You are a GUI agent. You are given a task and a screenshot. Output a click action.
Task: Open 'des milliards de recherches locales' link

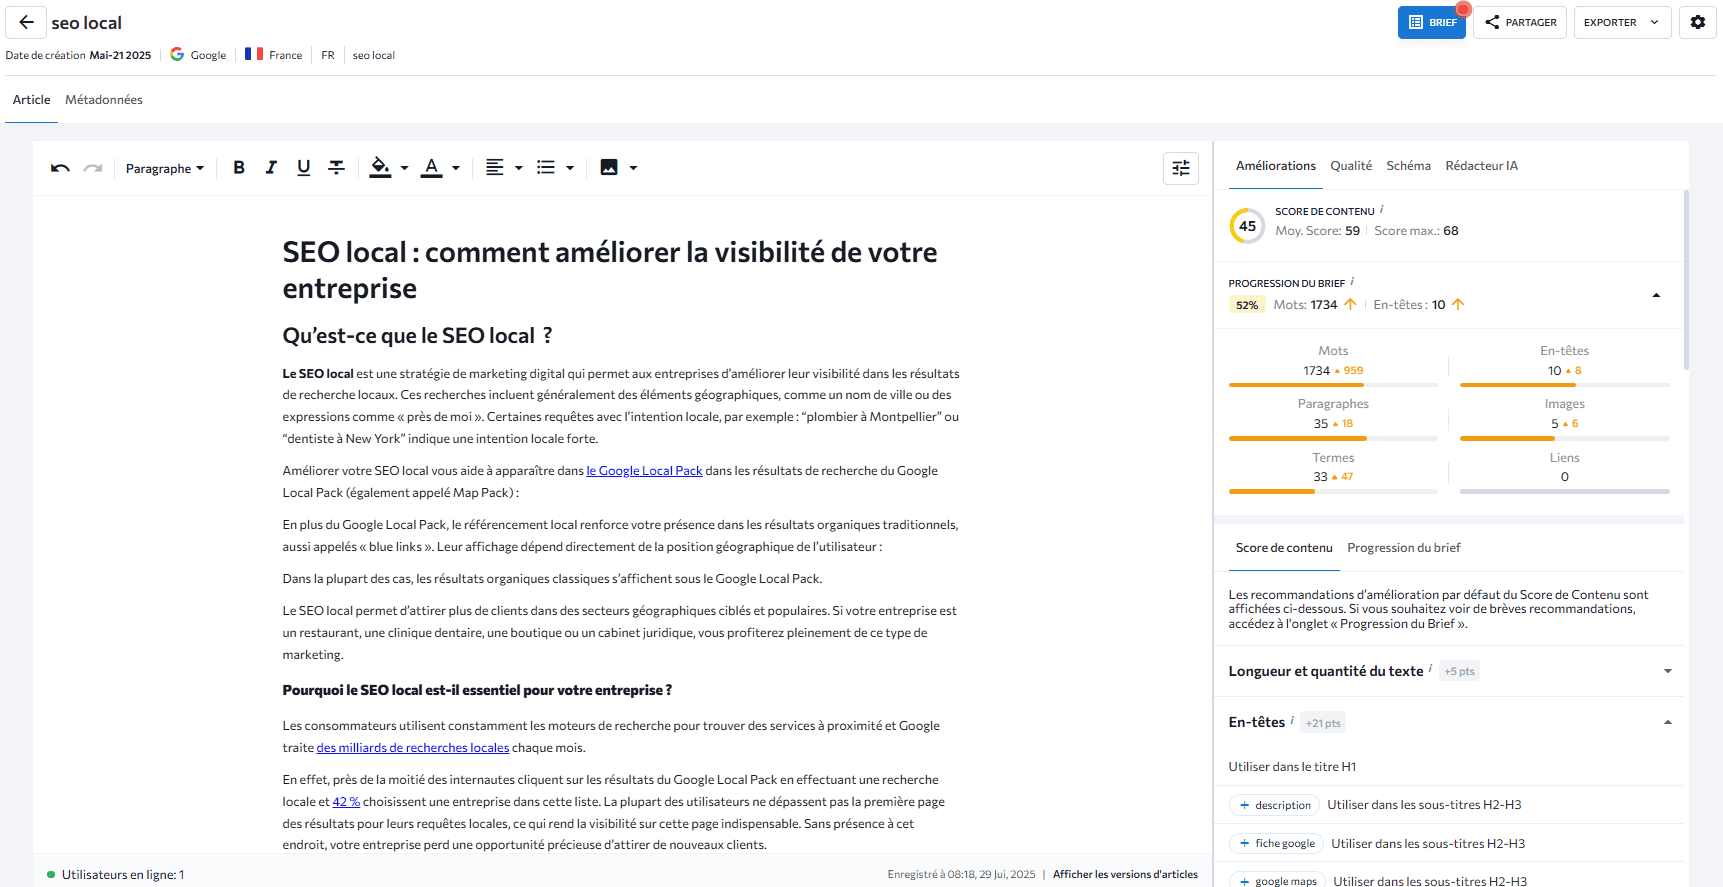point(413,748)
